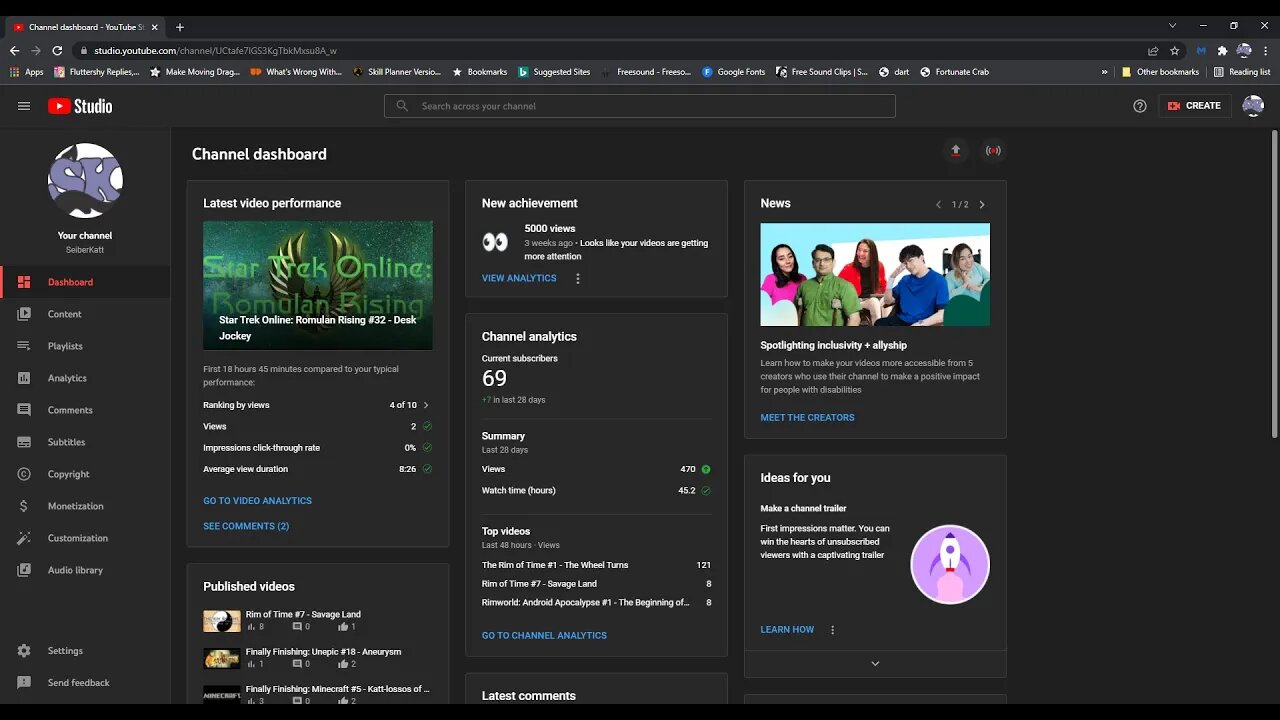This screenshot has height=720, width=1280.
Task: Open the Google Fonts bookmark
Action: [733, 72]
